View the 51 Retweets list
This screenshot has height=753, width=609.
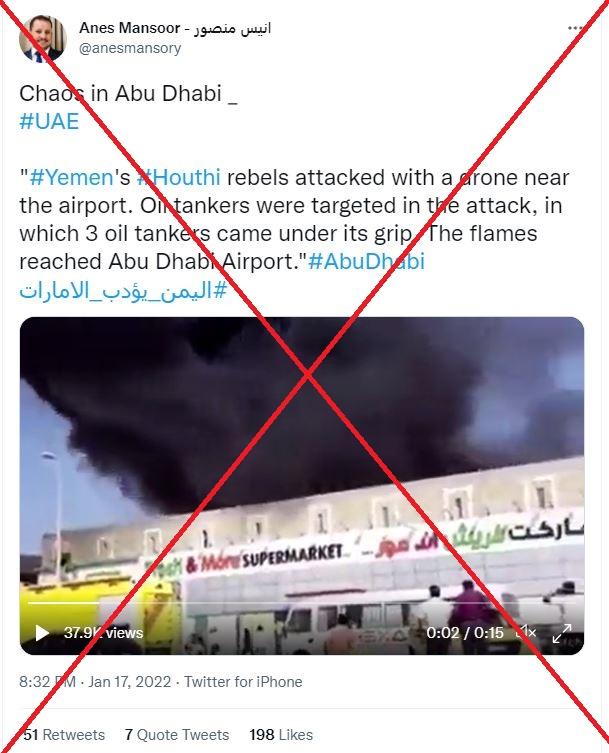pos(64,735)
